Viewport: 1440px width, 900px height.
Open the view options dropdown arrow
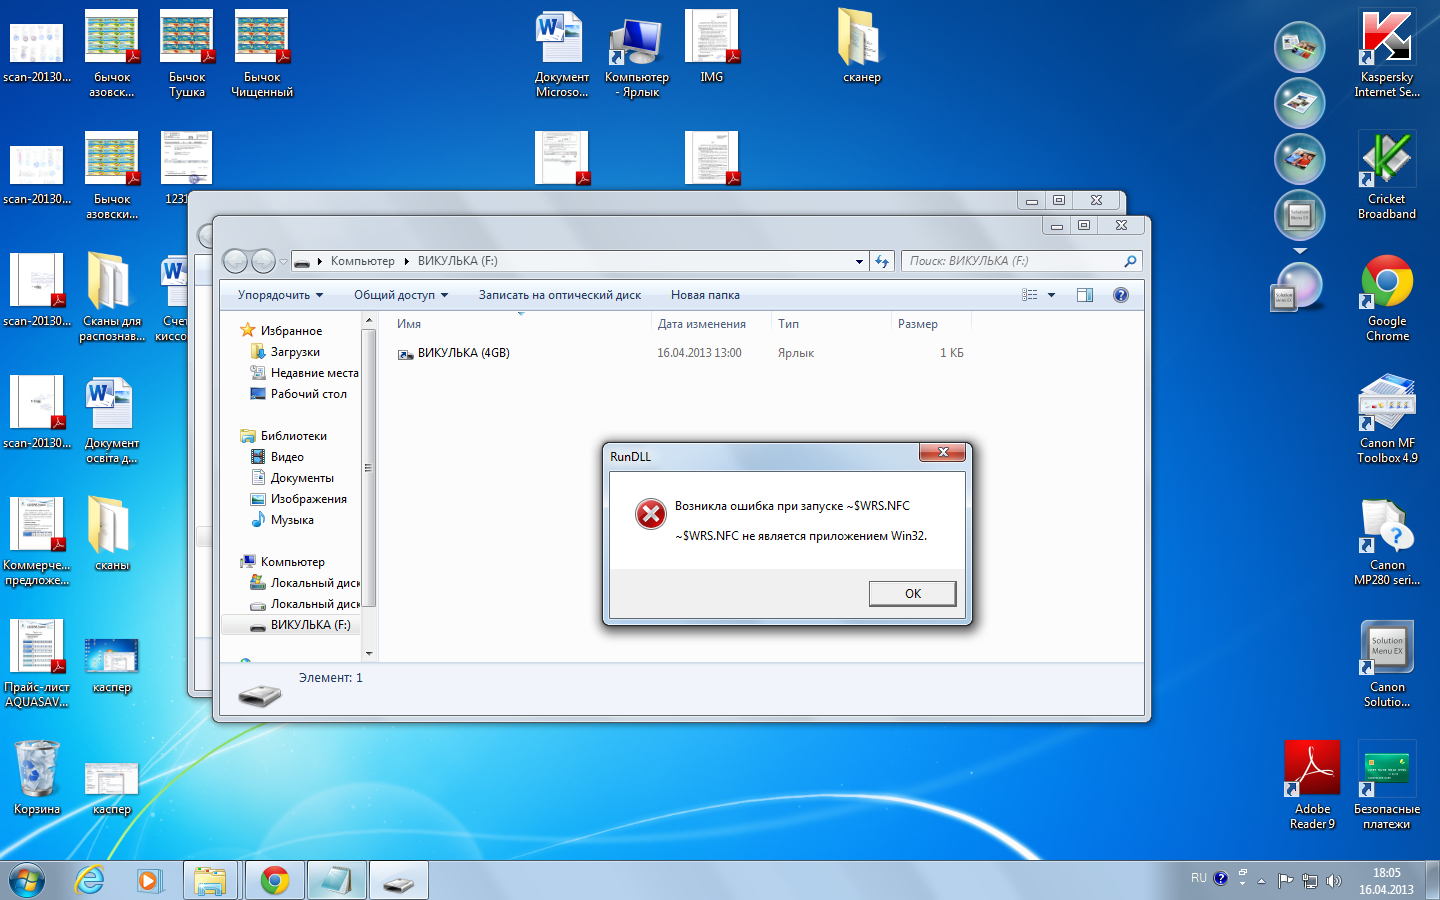(1051, 295)
